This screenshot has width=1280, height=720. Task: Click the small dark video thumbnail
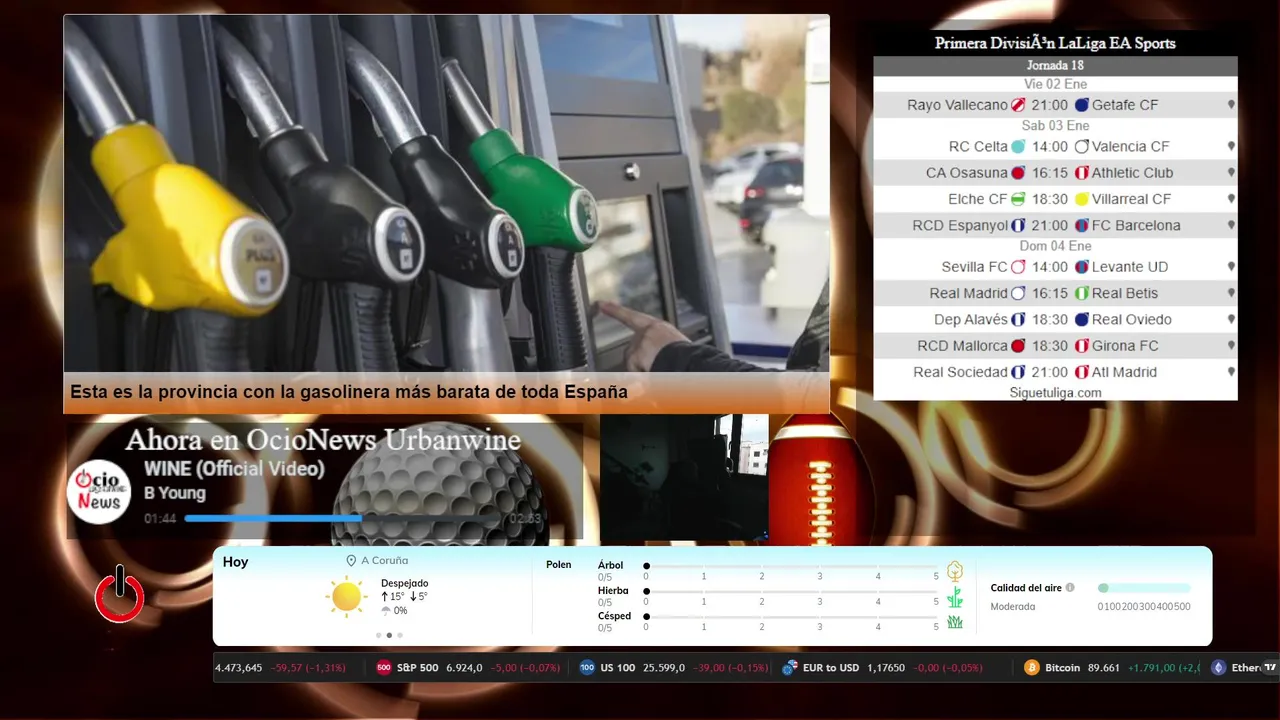tap(684, 478)
